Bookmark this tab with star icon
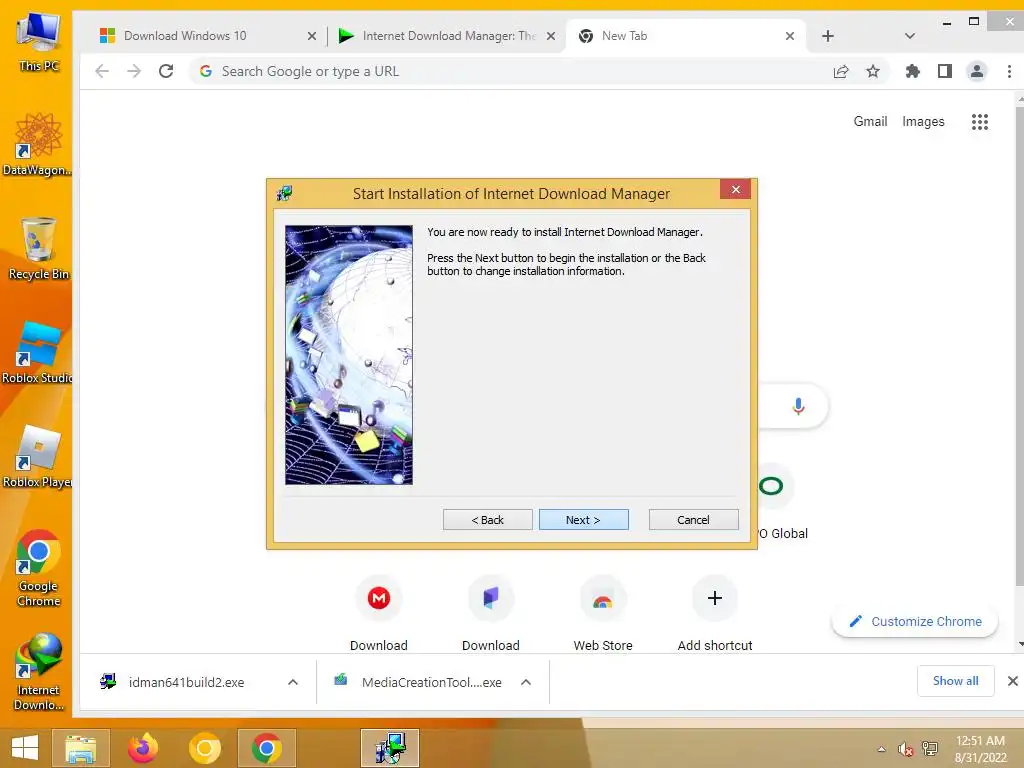Viewport: 1024px width, 768px height. [x=872, y=71]
